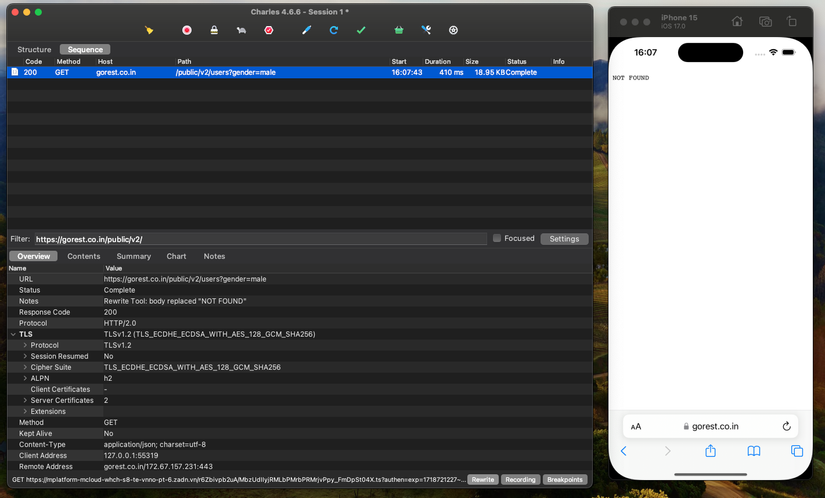Click the Rotate device icon in simulator
Image resolution: width=825 pixels, height=498 pixels.
792,22
